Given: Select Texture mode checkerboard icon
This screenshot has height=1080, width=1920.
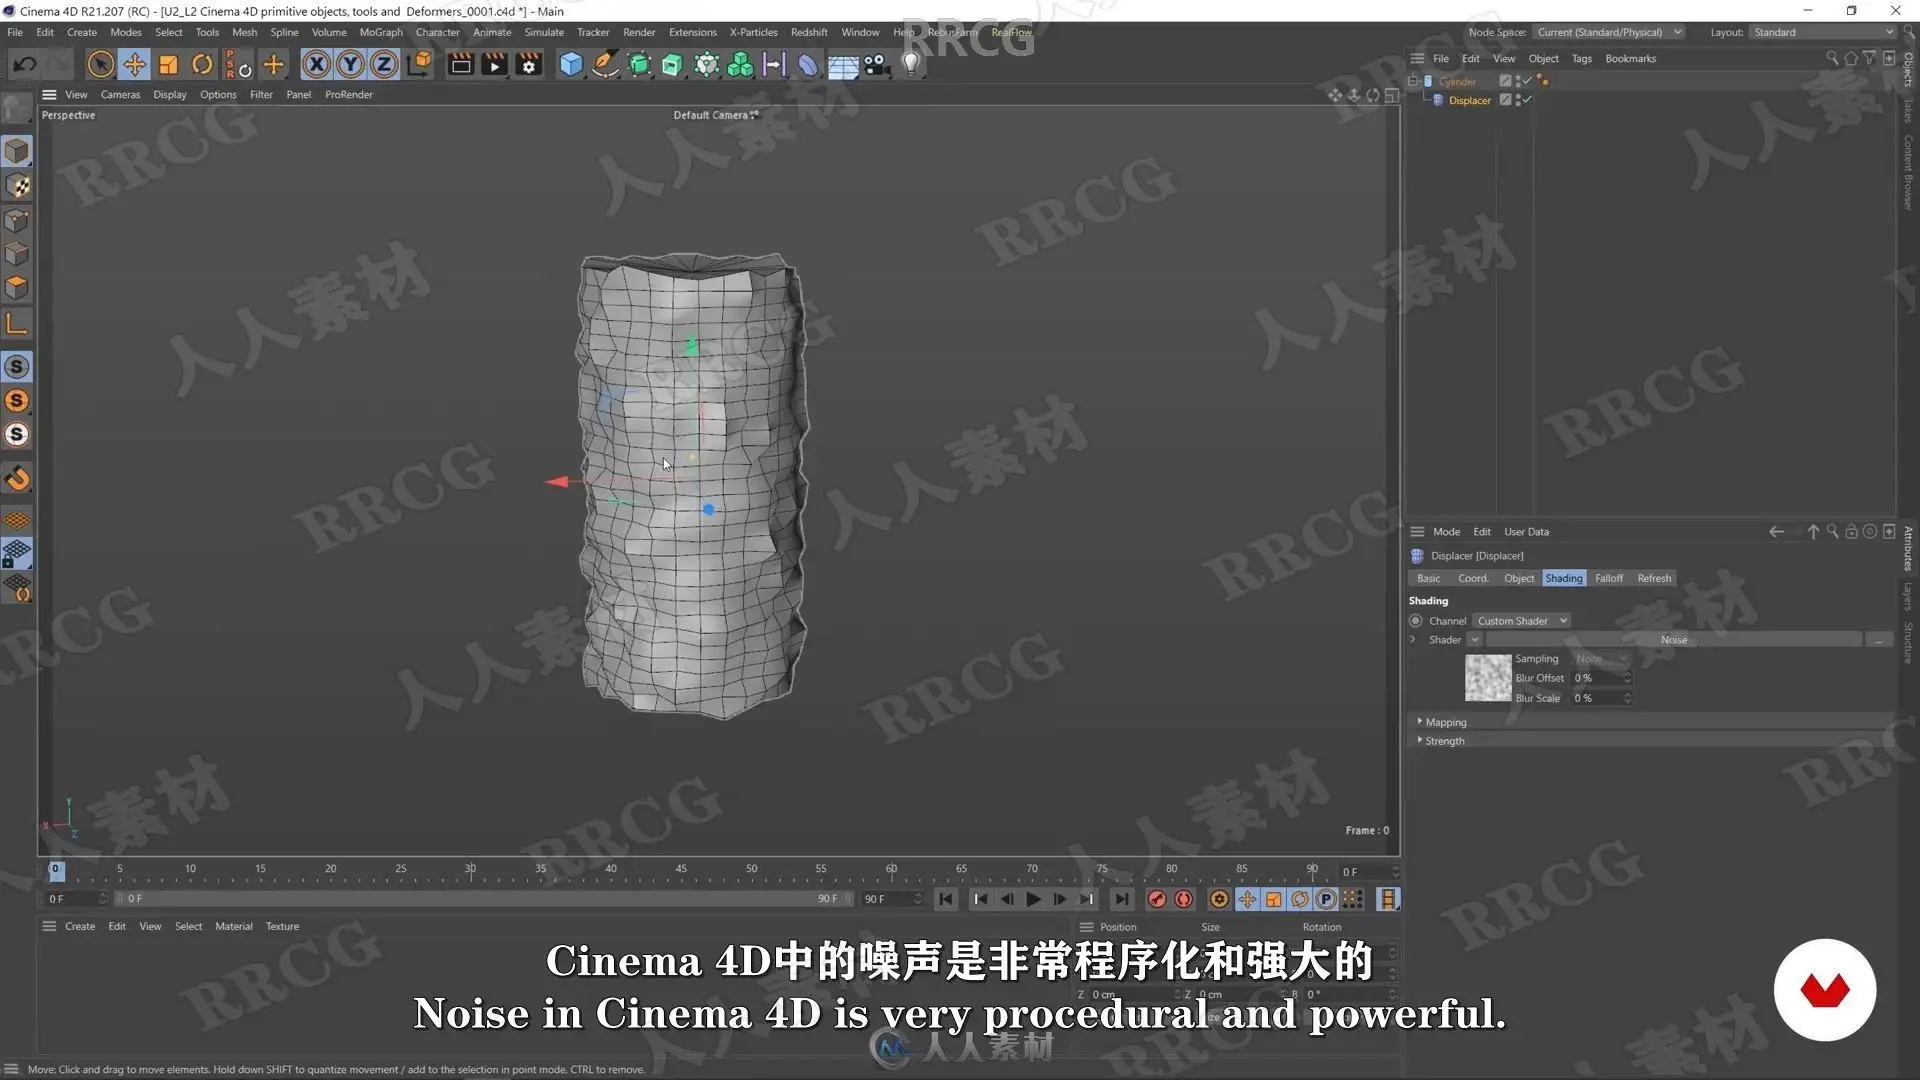Looking at the screenshot, I should 17,187.
